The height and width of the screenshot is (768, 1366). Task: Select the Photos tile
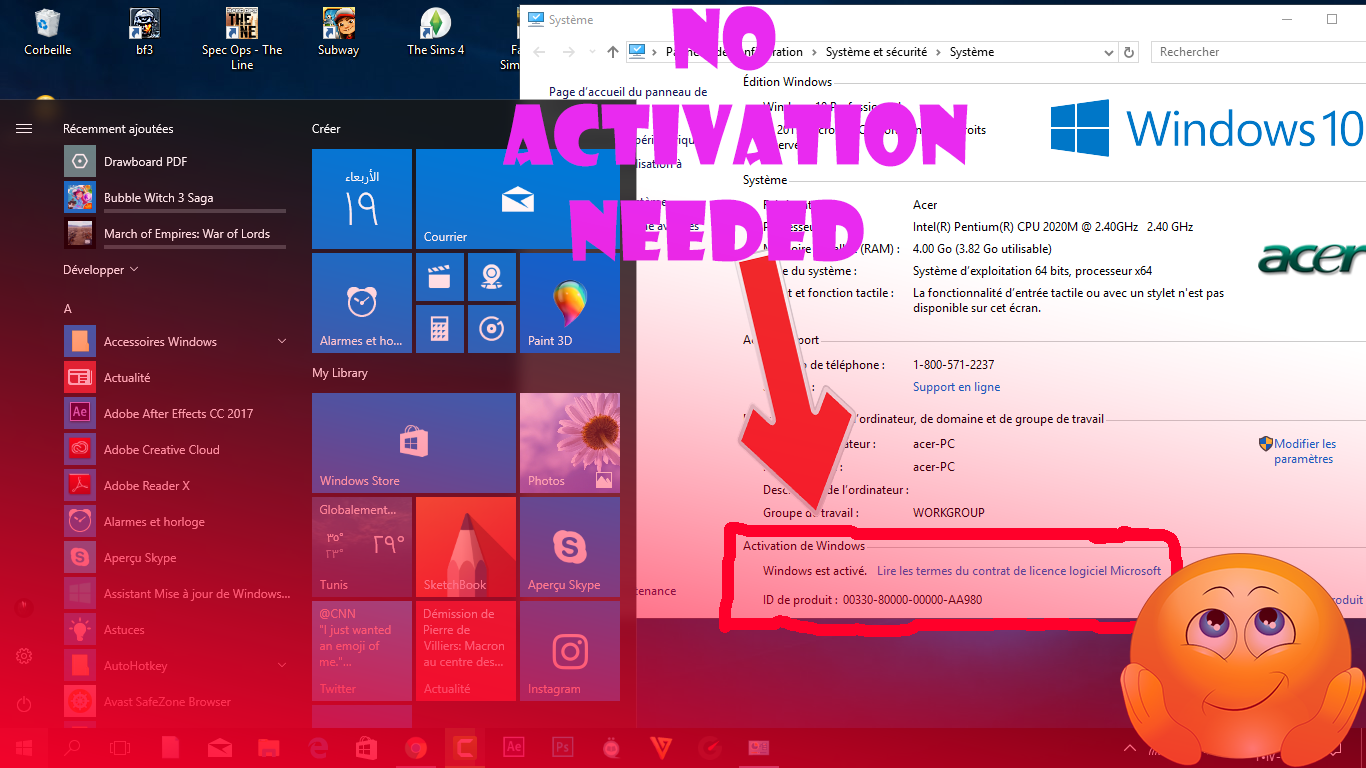click(x=570, y=440)
